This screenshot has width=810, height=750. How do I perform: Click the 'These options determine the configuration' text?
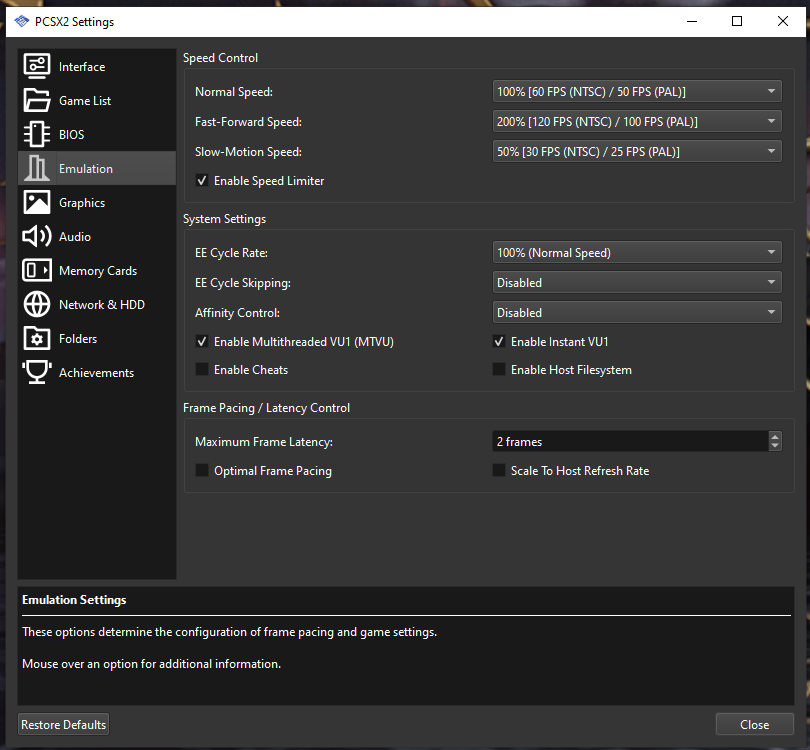(x=230, y=632)
